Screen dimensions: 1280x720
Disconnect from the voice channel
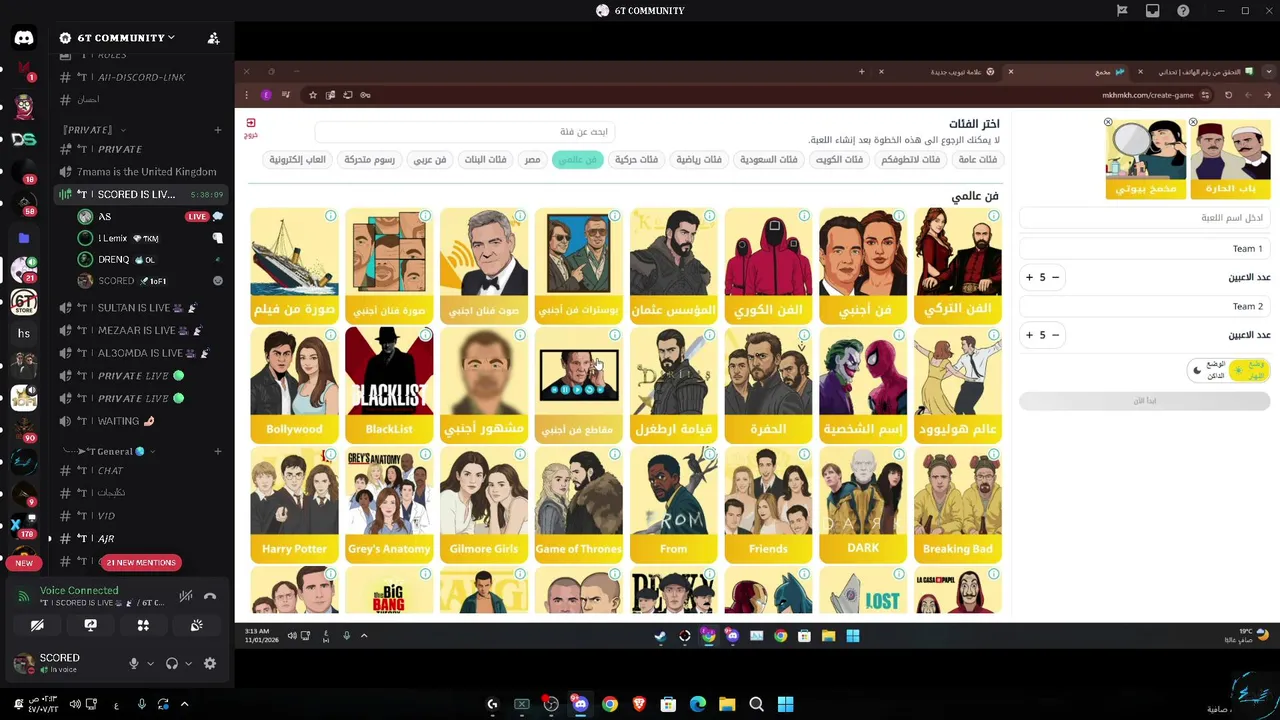(x=210, y=597)
